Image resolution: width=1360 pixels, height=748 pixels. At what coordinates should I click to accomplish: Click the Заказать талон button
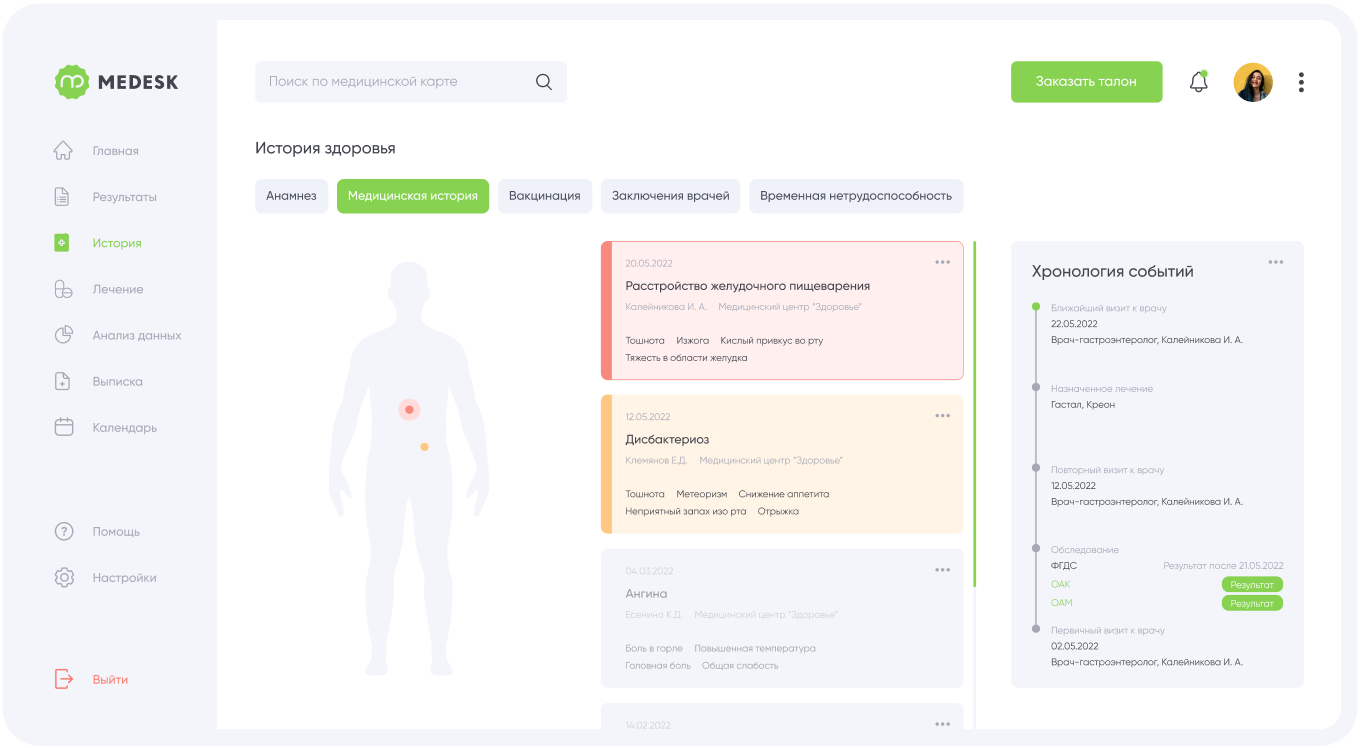pyautogui.click(x=1086, y=82)
